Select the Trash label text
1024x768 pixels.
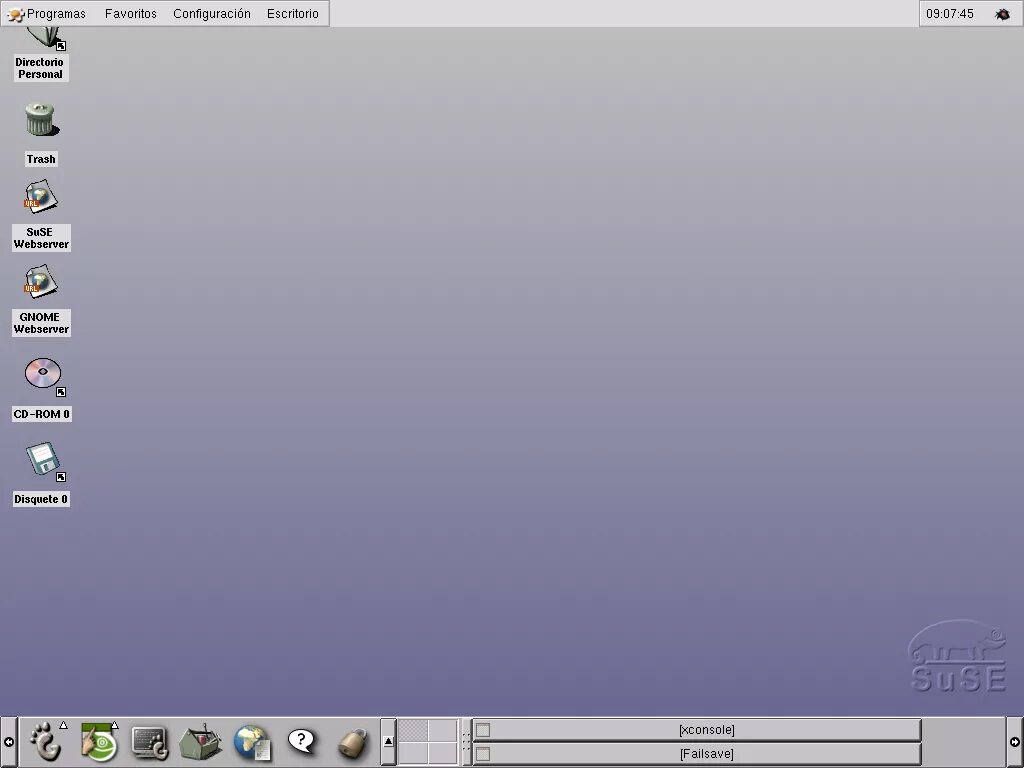point(41,159)
